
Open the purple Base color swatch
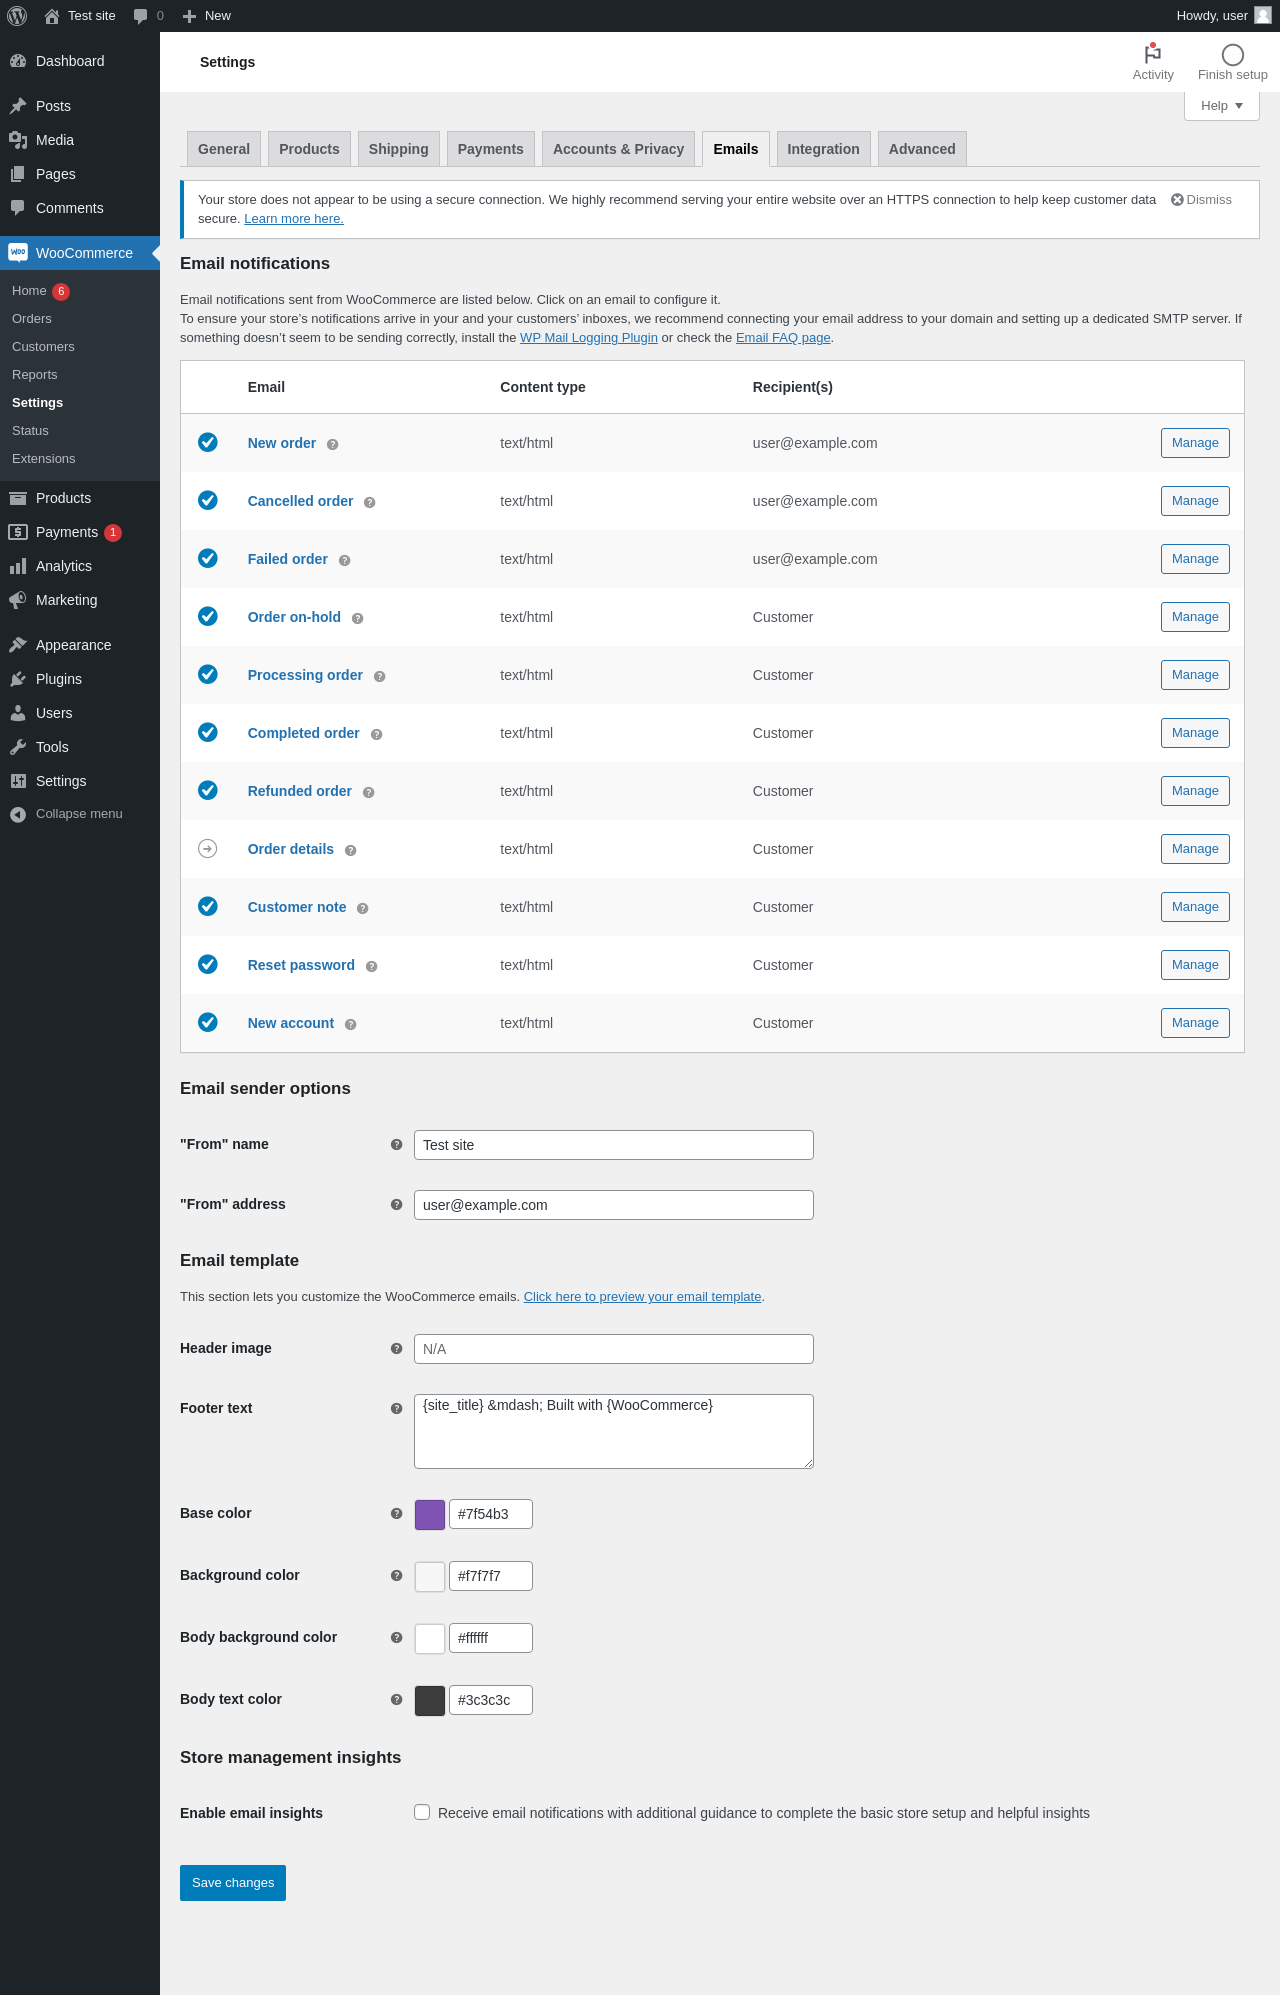click(430, 1515)
